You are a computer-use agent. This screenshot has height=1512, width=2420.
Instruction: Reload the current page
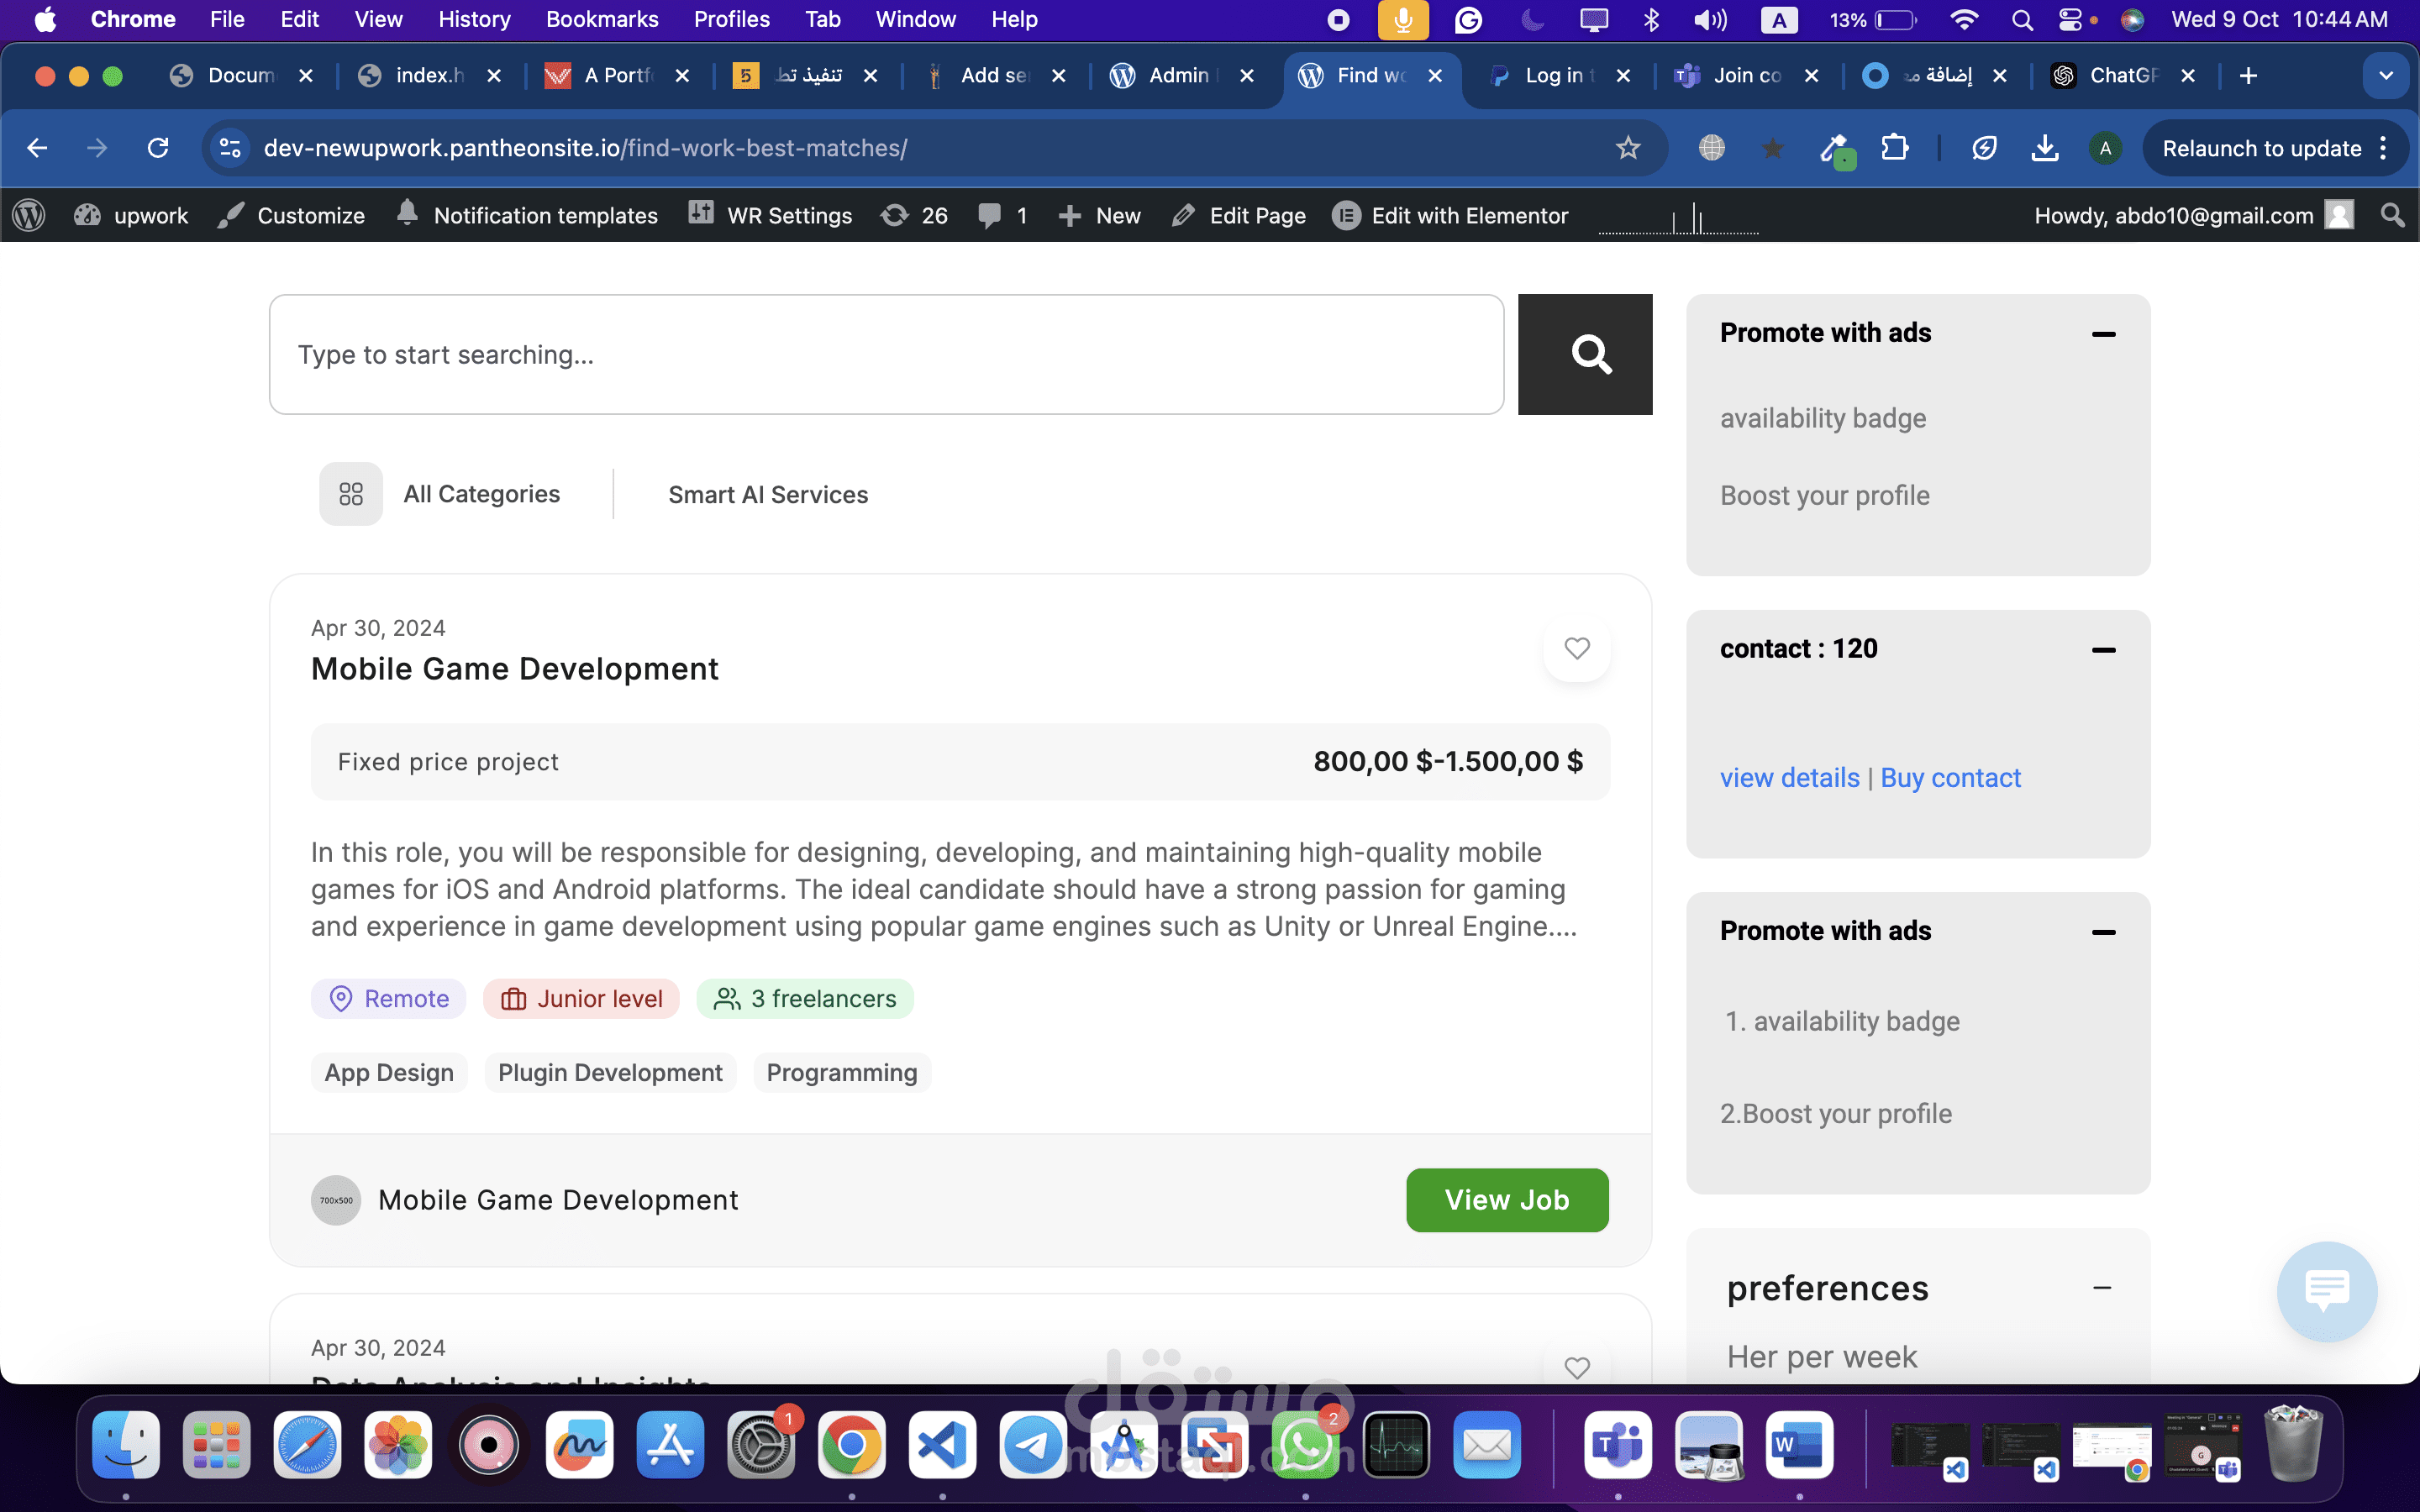click(x=158, y=148)
